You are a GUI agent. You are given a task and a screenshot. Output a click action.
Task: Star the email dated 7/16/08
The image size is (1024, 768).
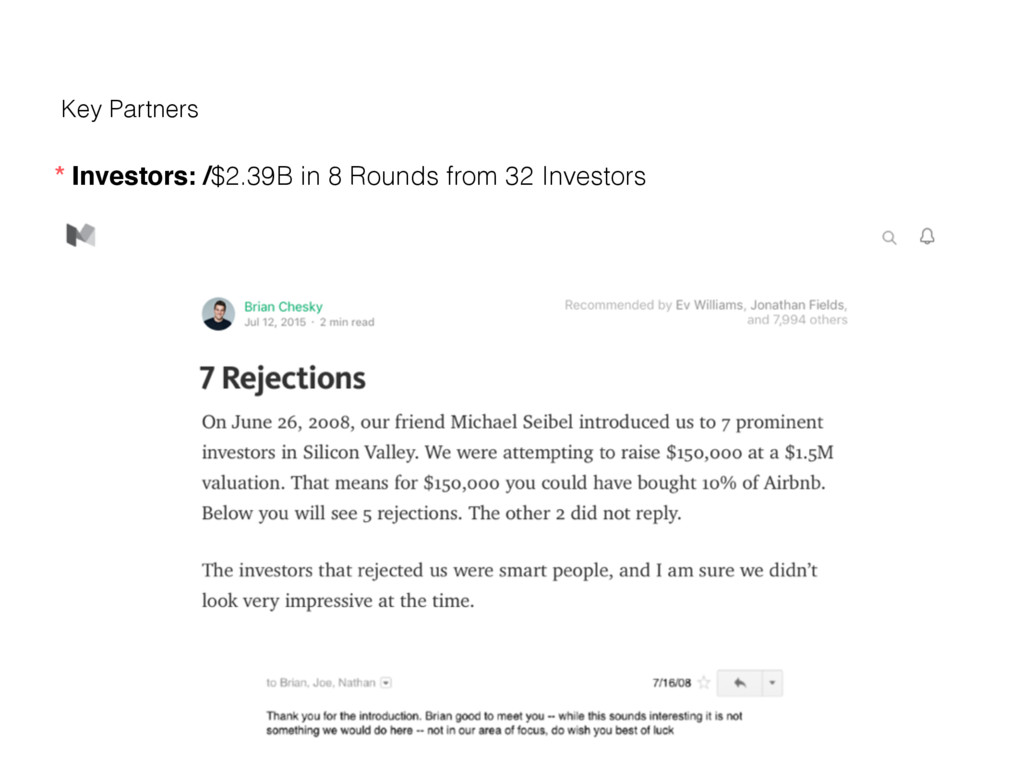(x=704, y=683)
